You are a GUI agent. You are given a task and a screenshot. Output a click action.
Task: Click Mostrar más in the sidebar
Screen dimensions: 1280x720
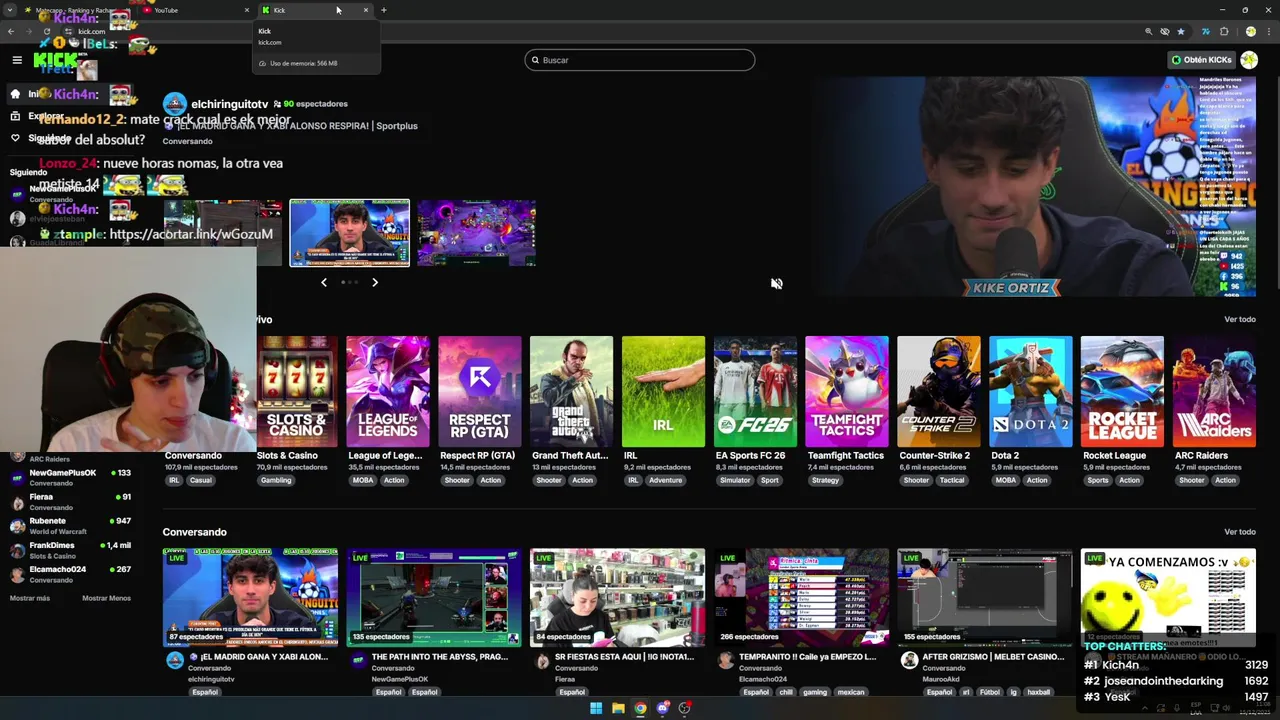point(29,598)
